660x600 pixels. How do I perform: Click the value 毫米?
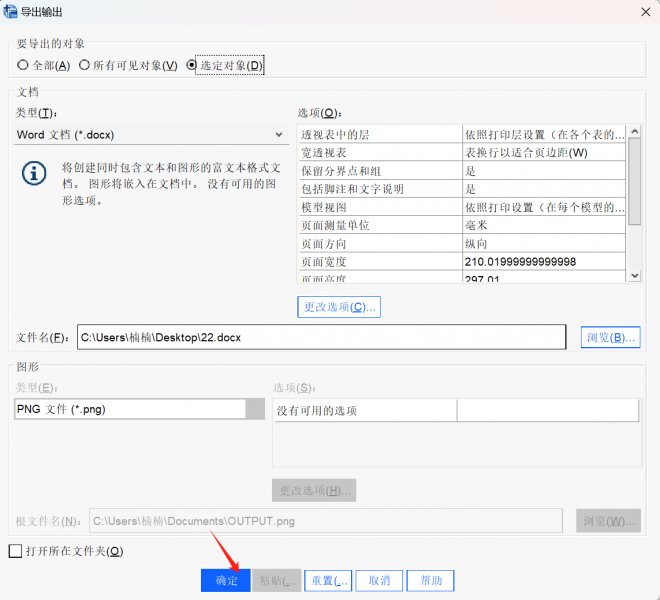(476, 225)
